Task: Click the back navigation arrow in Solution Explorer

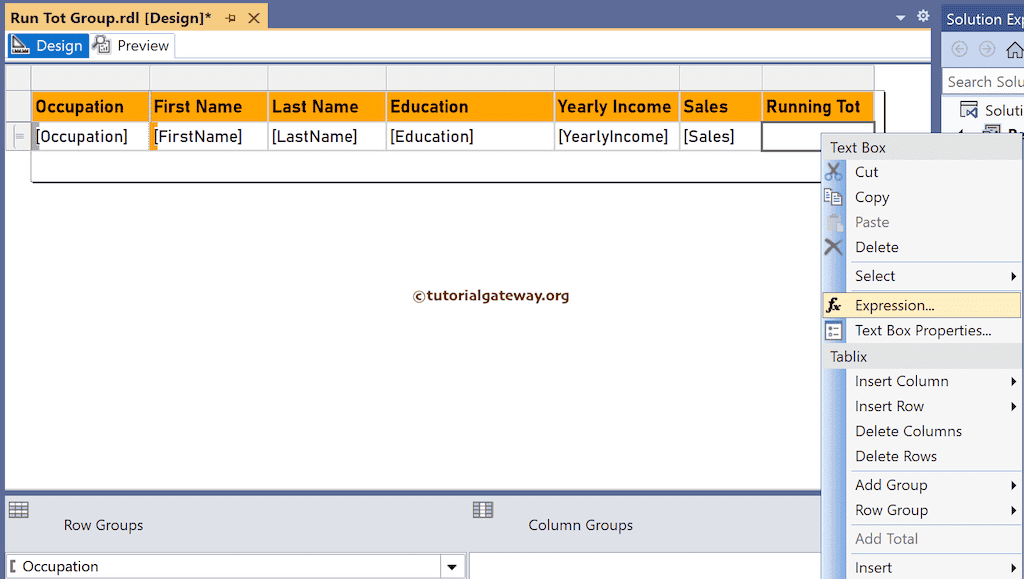Action: coord(959,48)
